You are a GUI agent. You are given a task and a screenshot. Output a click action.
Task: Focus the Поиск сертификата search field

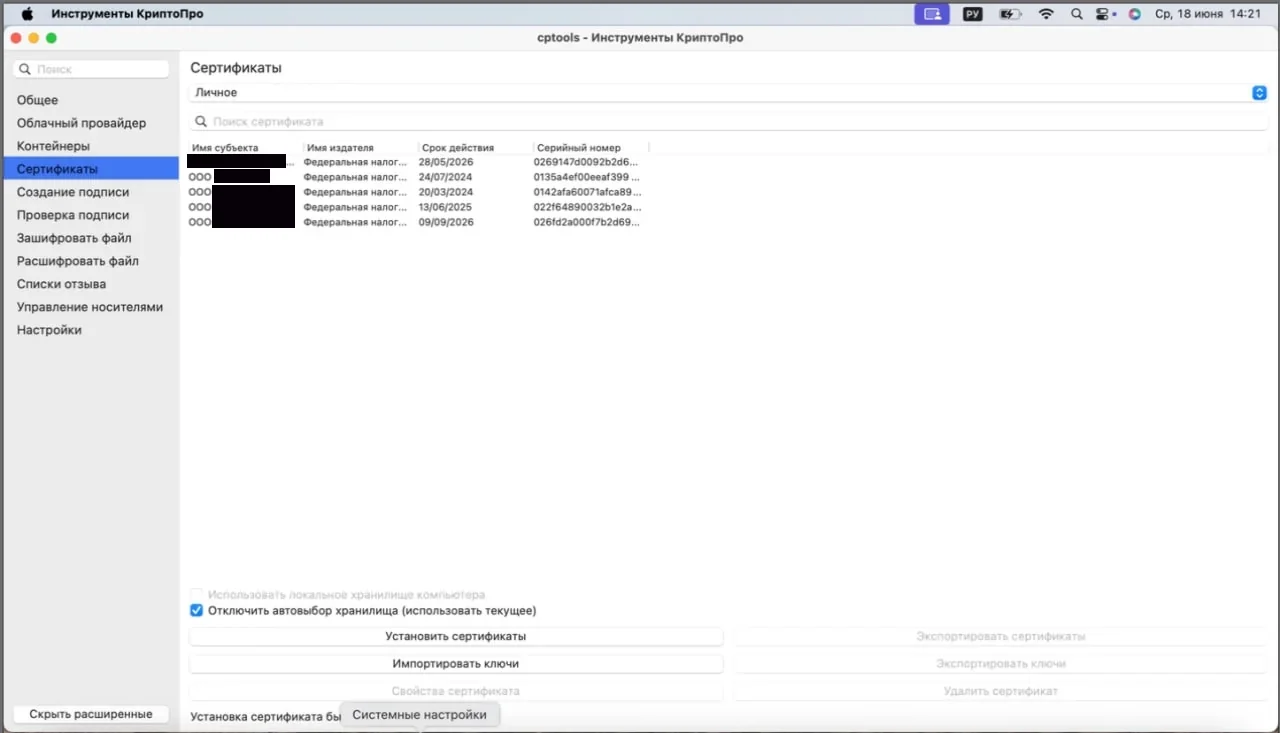[729, 121]
